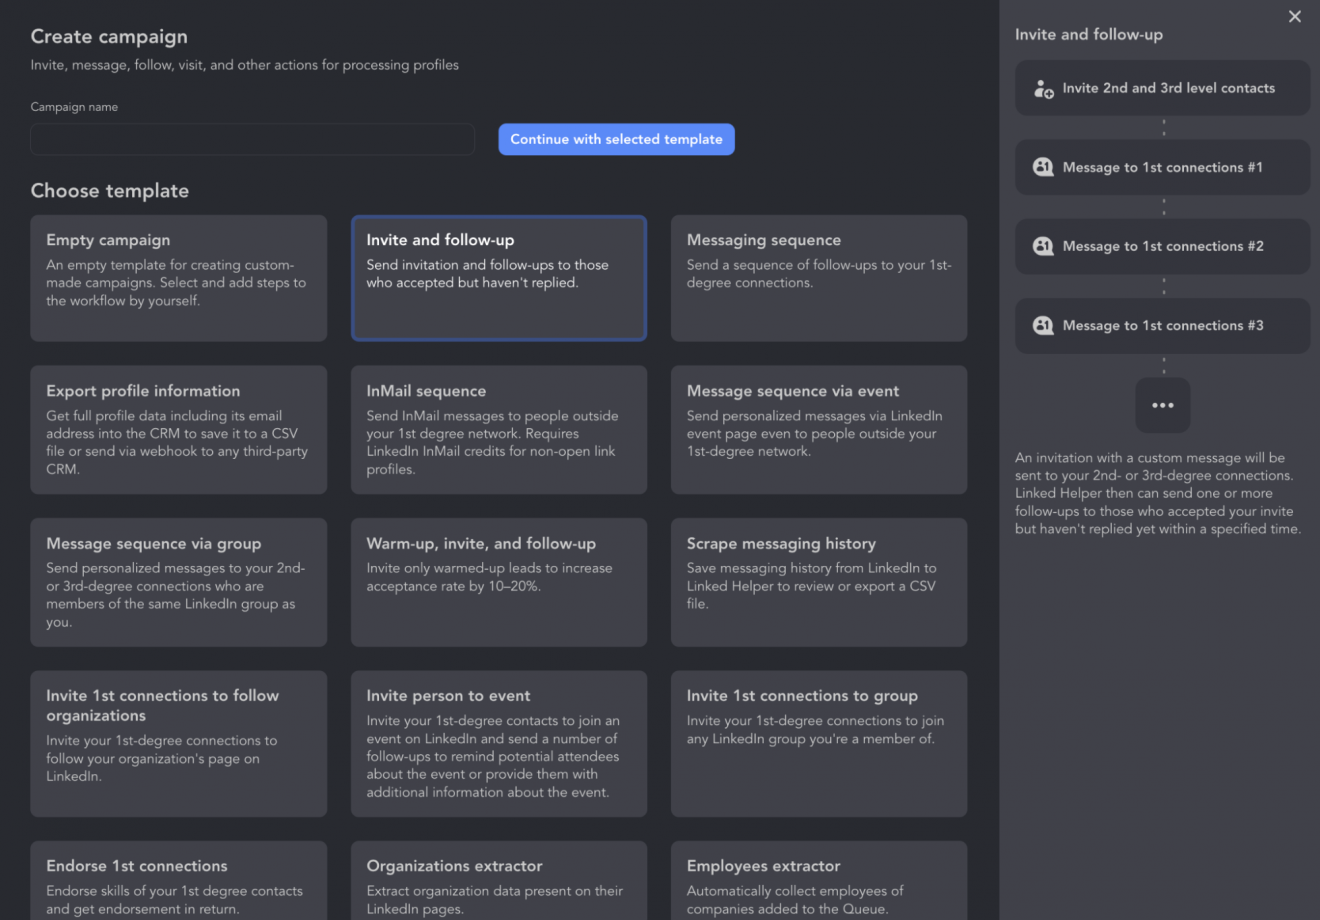This screenshot has width=1320, height=920.
Task: Pick the Export profile information template
Action: (178, 430)
